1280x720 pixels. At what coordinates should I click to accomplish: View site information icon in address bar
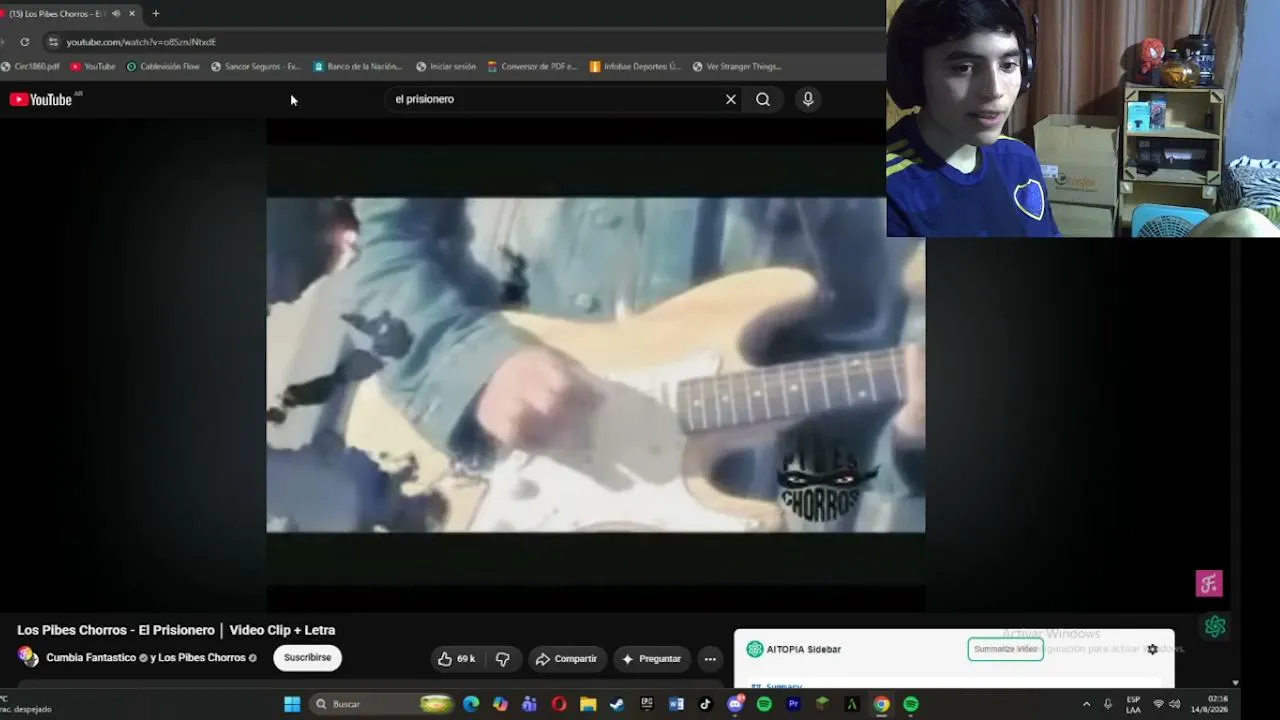pyautogui.click(x=53, y=42)
